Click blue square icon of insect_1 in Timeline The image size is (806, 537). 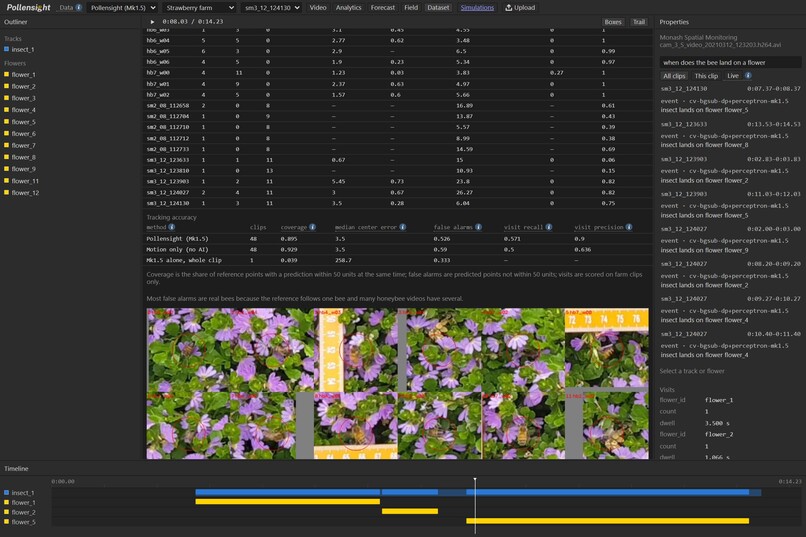pyautogui.click(x=7, y=492)
